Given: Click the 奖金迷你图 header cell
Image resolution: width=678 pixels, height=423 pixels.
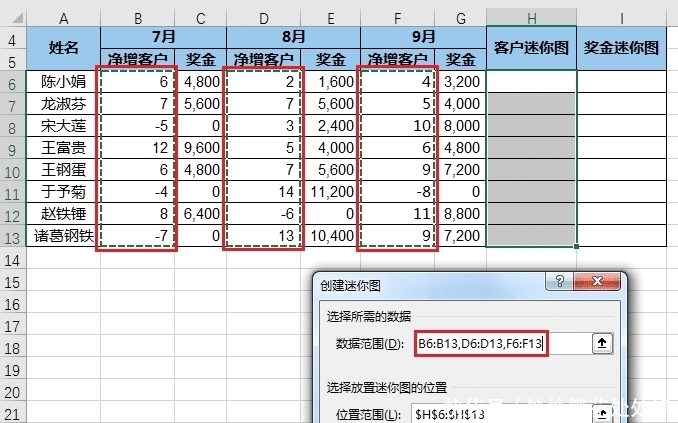Looking at the screenshot, I should 622,48.
